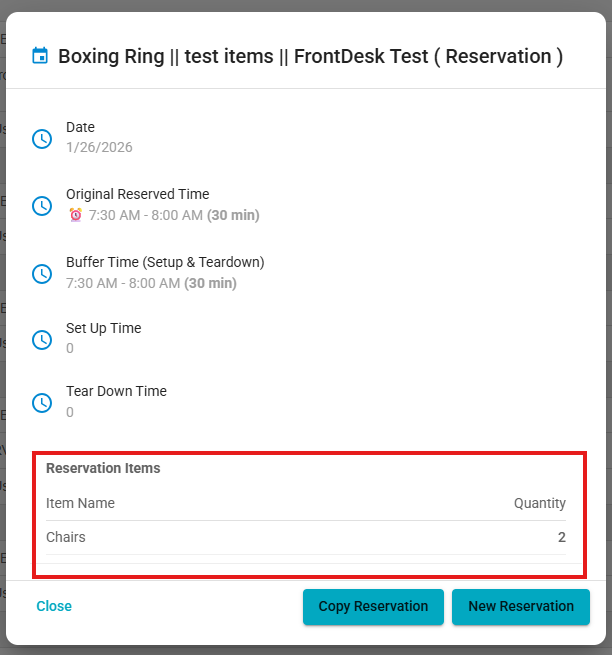Click the Set Up Time value 0
This screenshot has height=655, width=612.
click(70, 348)
